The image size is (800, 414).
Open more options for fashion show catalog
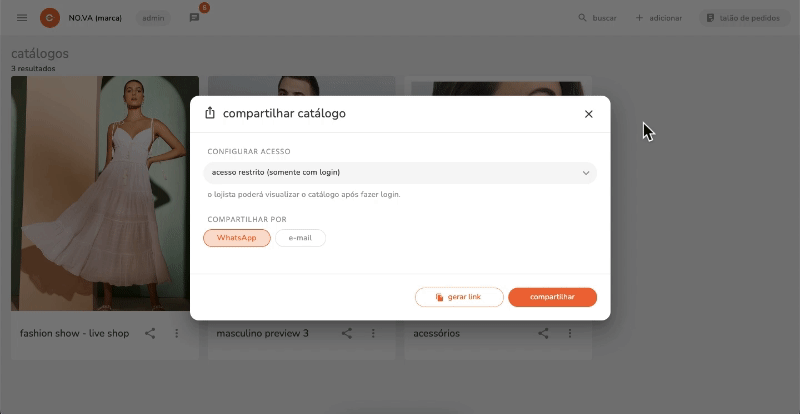point(177,333)
